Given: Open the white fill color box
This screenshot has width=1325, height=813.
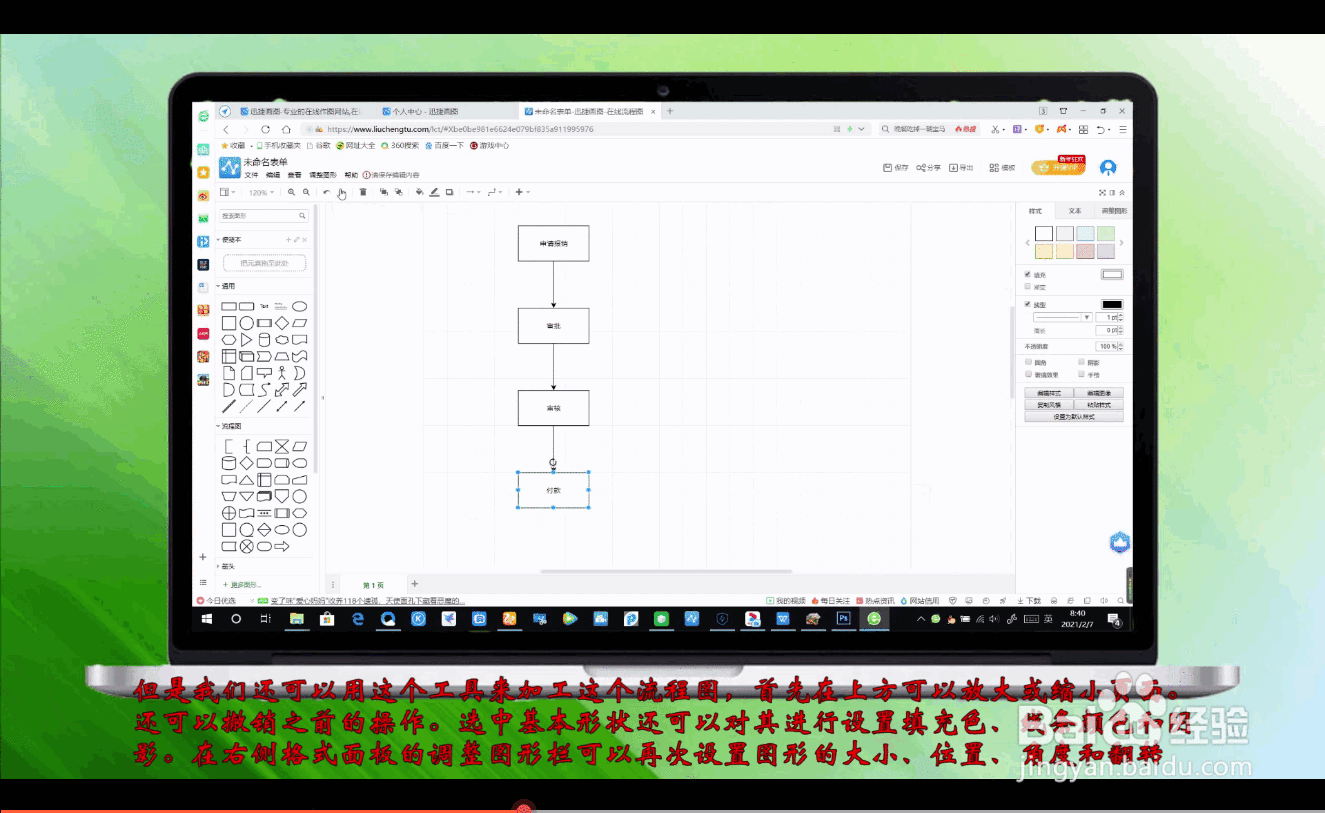Looking at the screenshot, I should pyautogui.click(x=1112, y=274).
